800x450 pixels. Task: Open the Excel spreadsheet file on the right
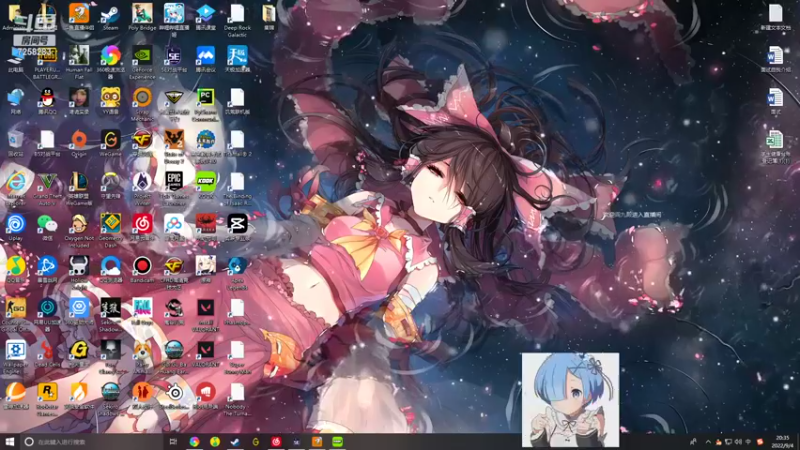click(774, 147)
